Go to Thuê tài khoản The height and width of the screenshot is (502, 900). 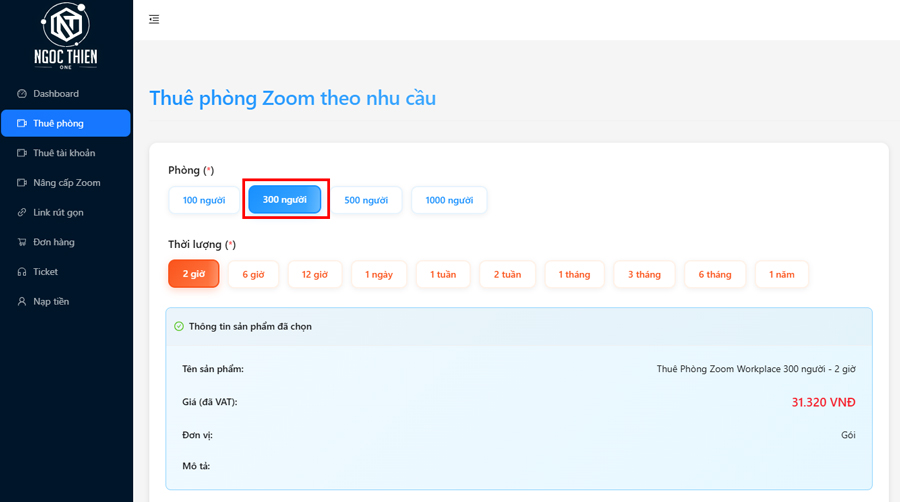tap(66, 153)
